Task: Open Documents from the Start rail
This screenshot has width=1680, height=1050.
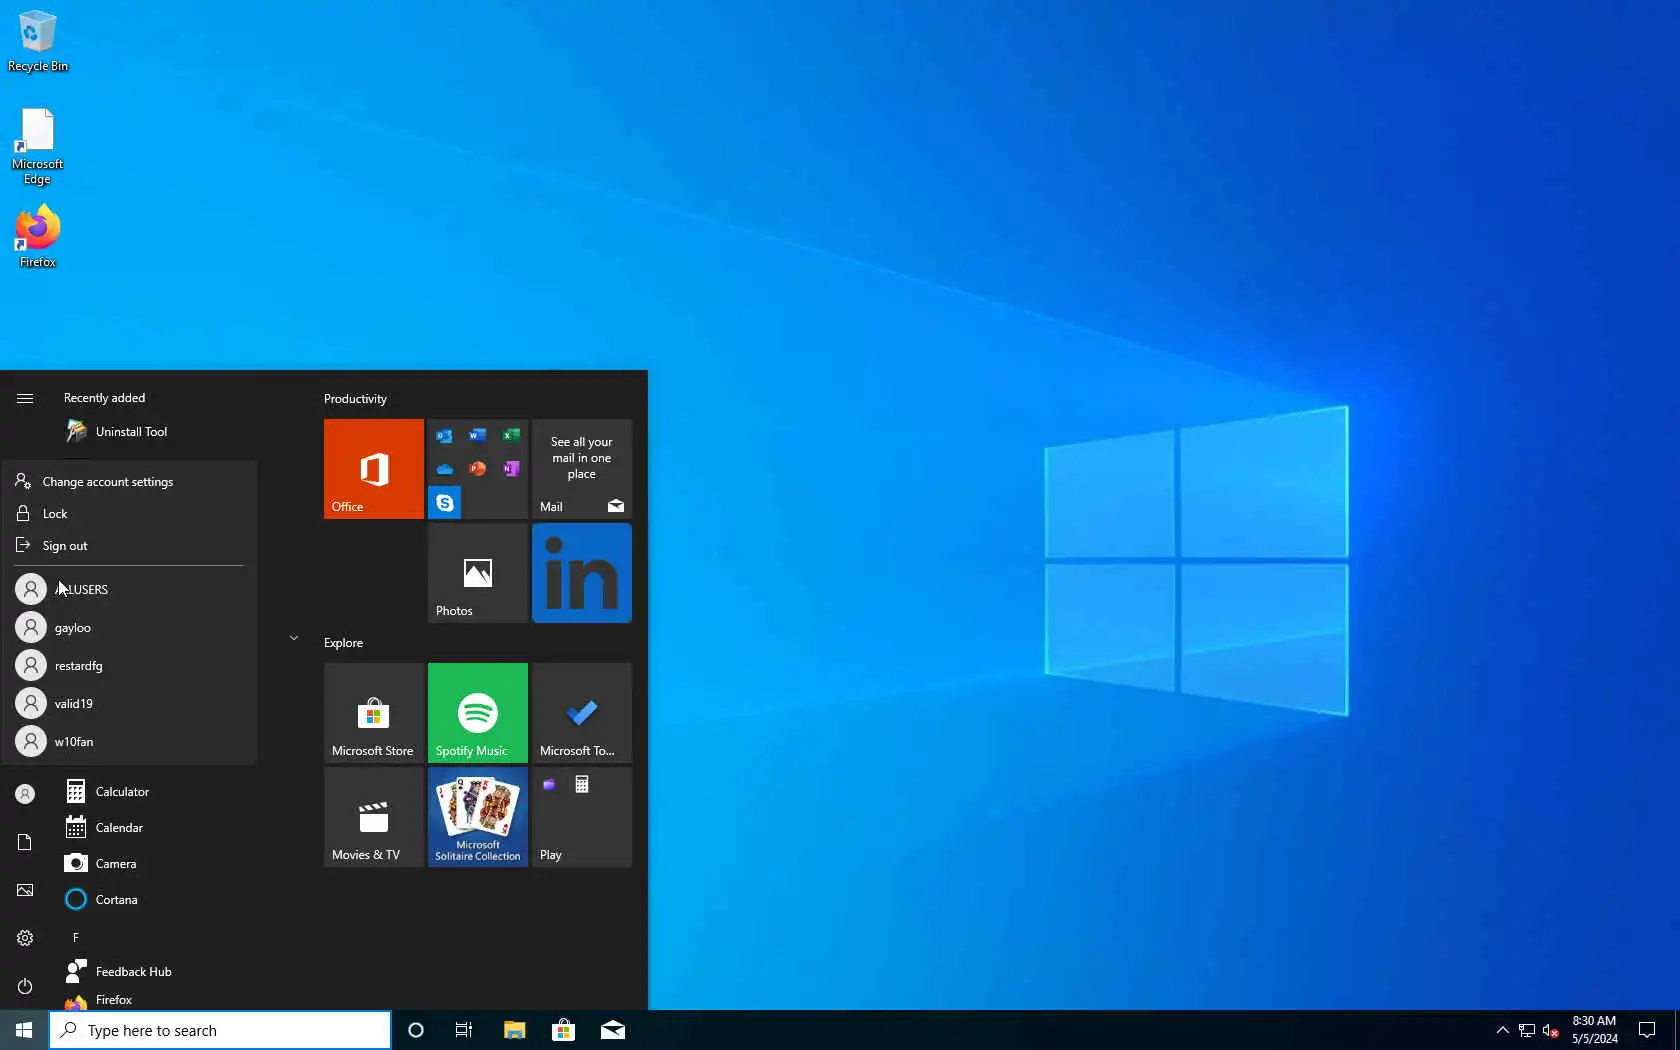Action: [25, 842]
